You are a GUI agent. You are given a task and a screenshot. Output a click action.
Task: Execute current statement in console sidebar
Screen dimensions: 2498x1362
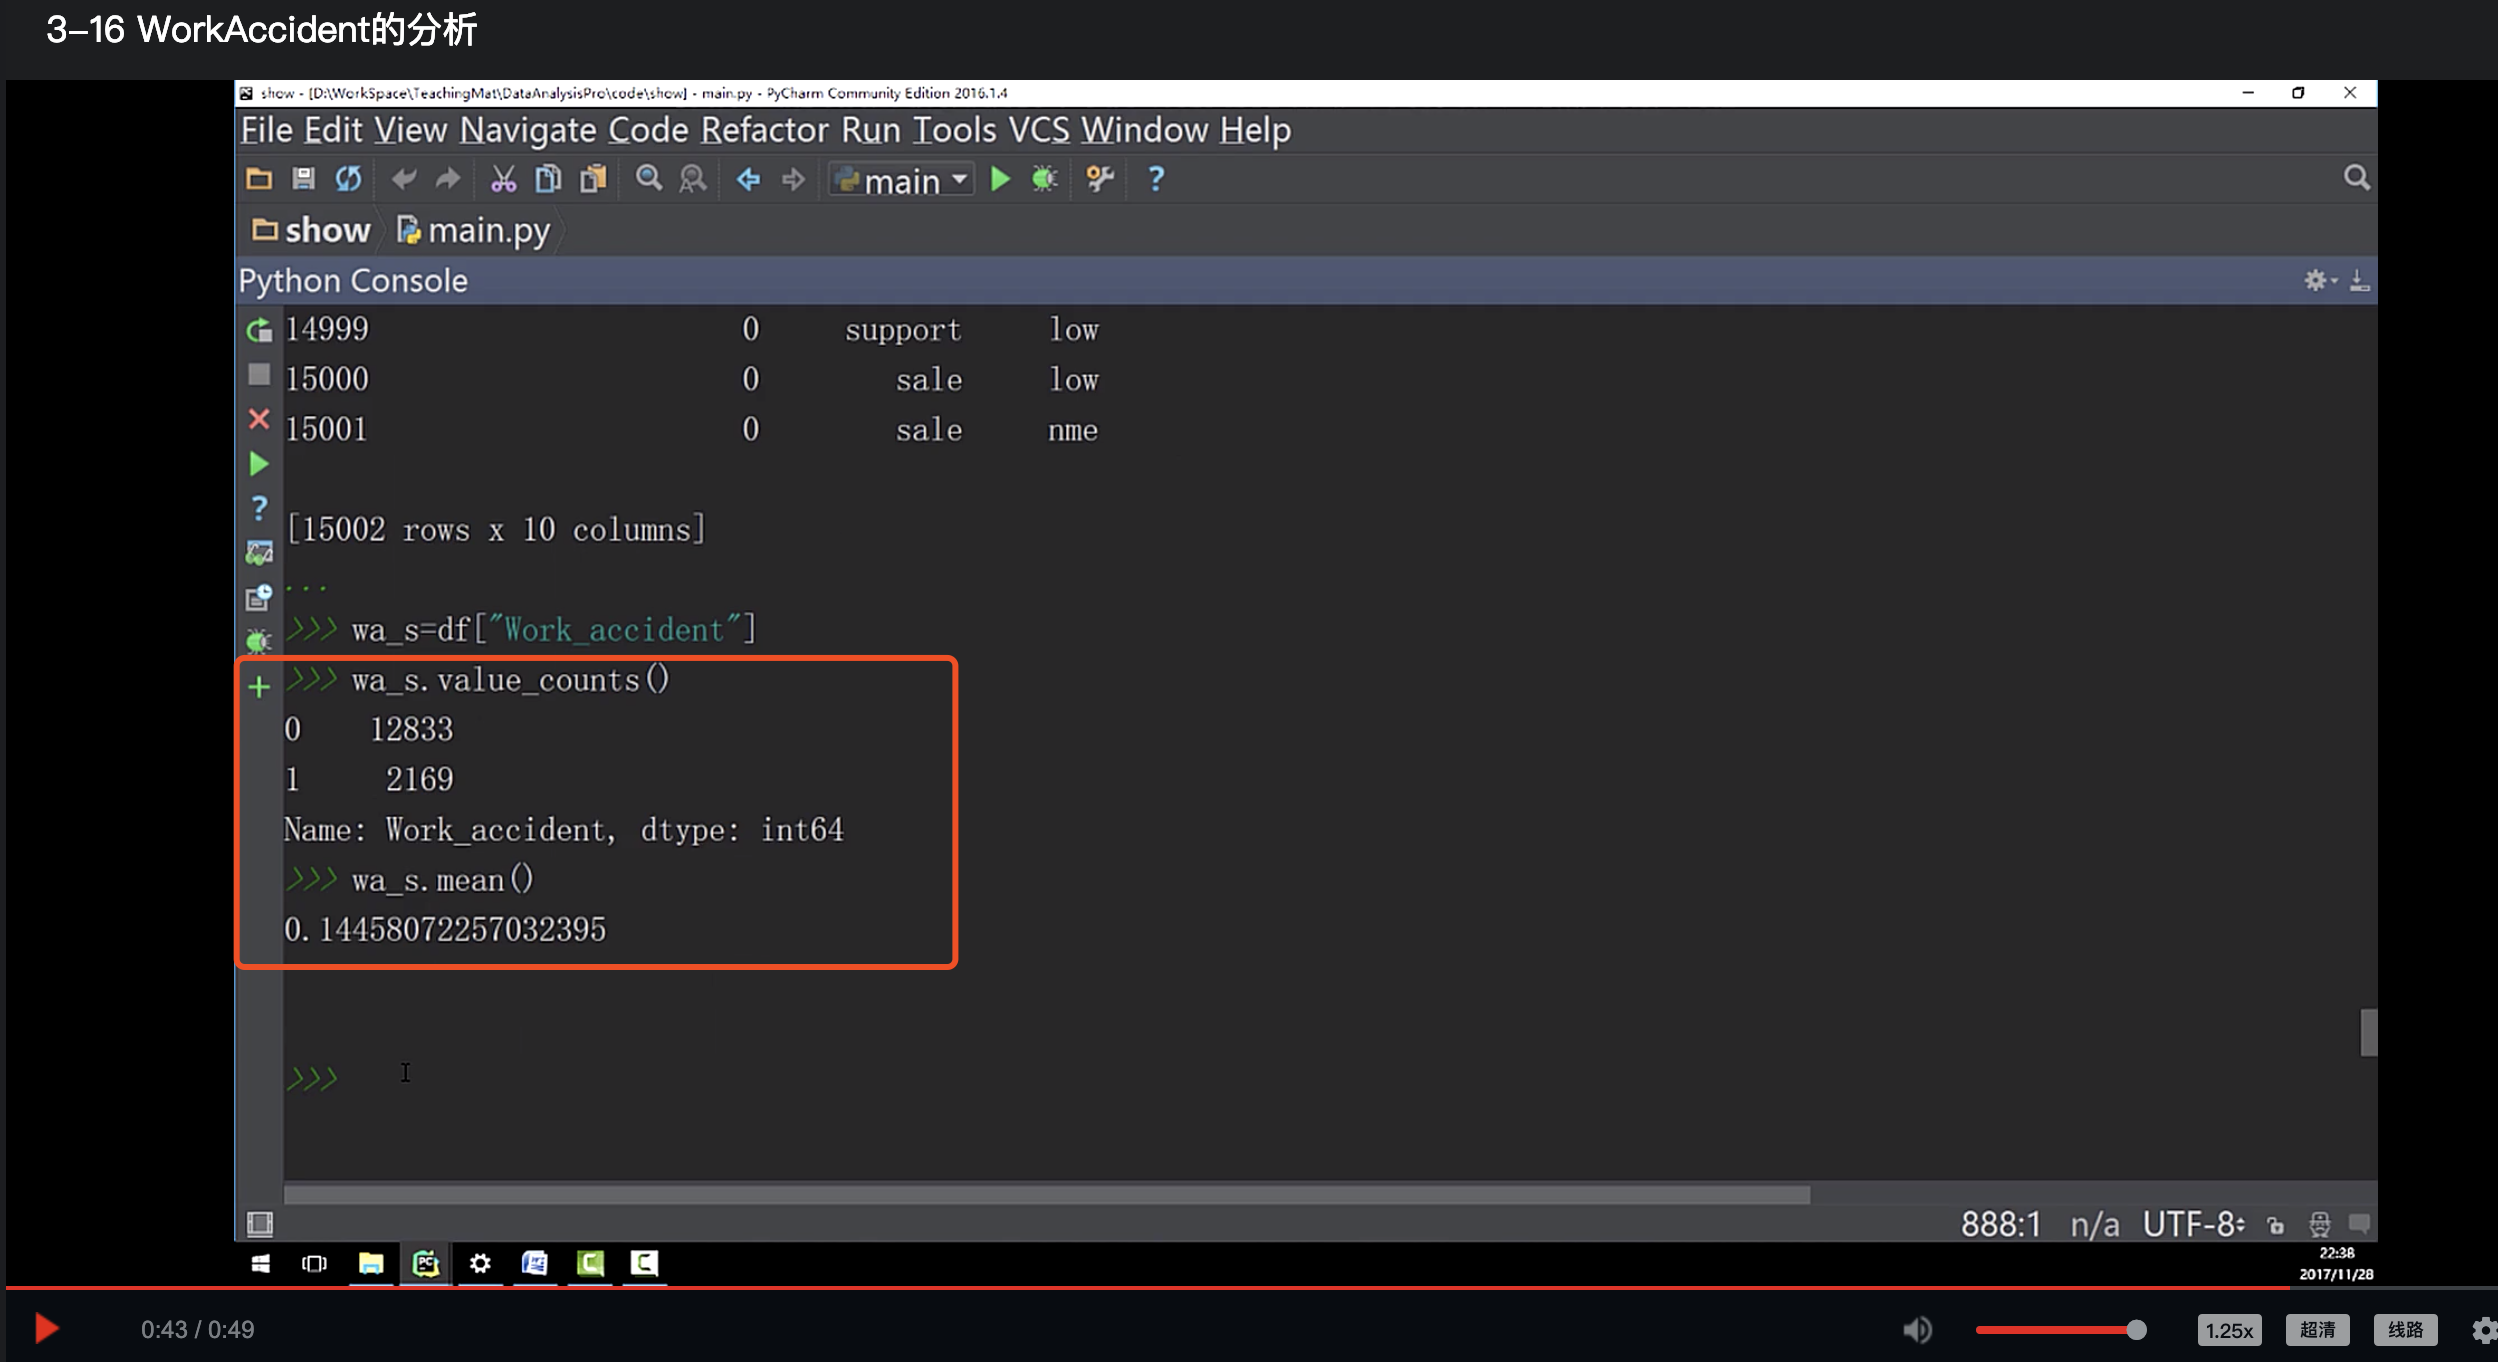point(259,464)
